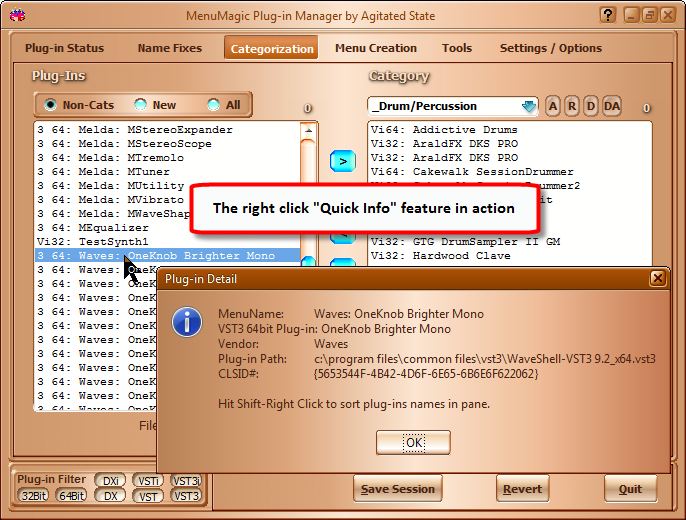Open the Categorization tab
Viewport: 686px width, 520px height.
point(272,48)
